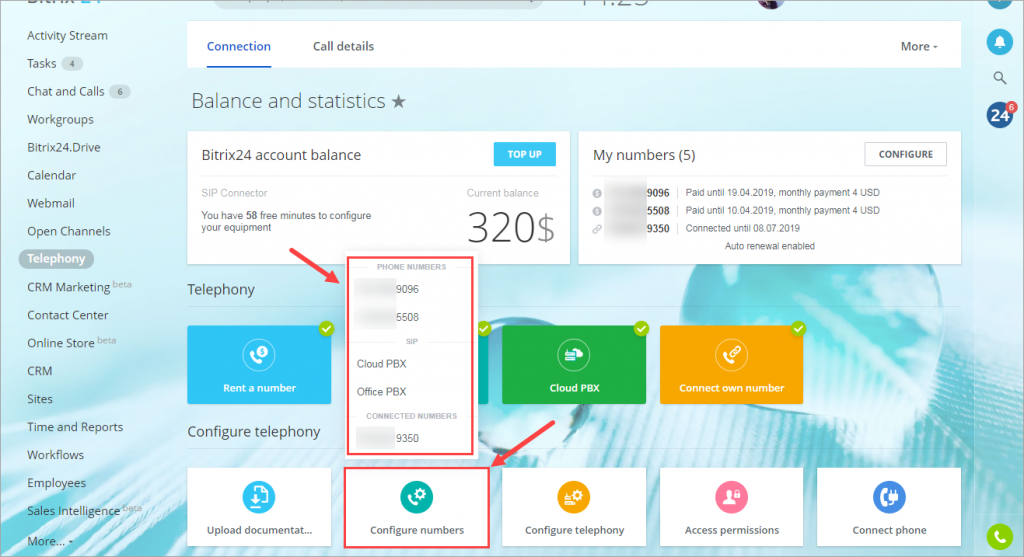Go to Workgroups in the sidebar
The height and width of the screenshot is (557, 1024).
coord(60,119)
